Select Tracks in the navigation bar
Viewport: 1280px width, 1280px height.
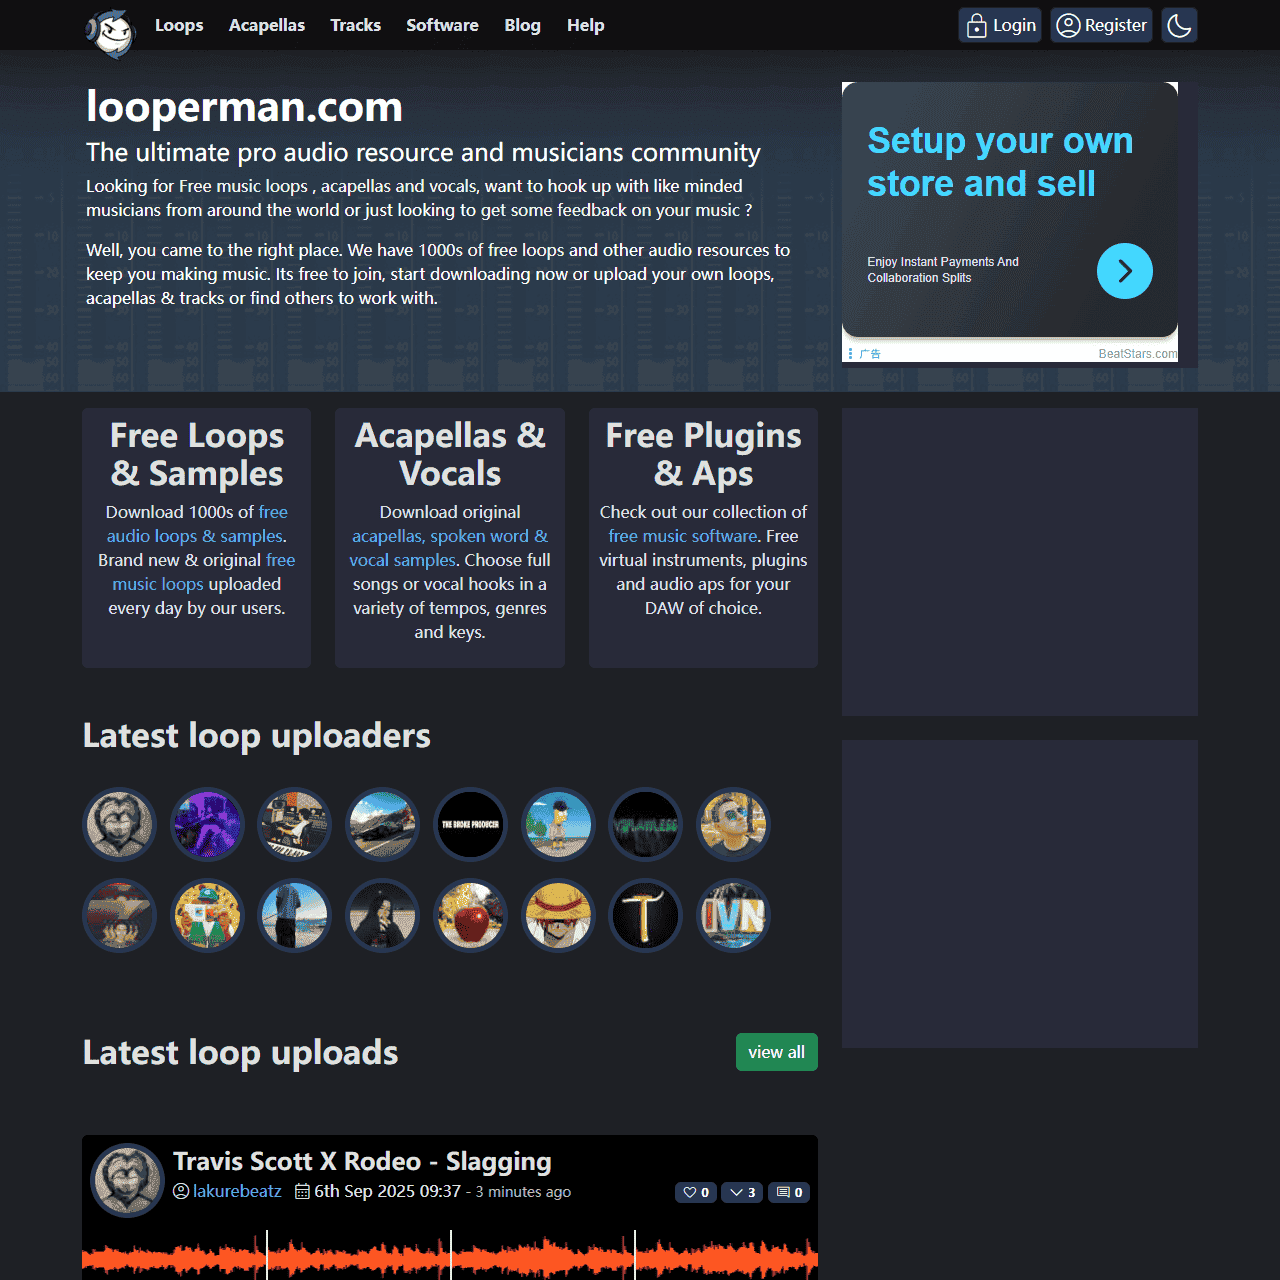pos(355,25)
